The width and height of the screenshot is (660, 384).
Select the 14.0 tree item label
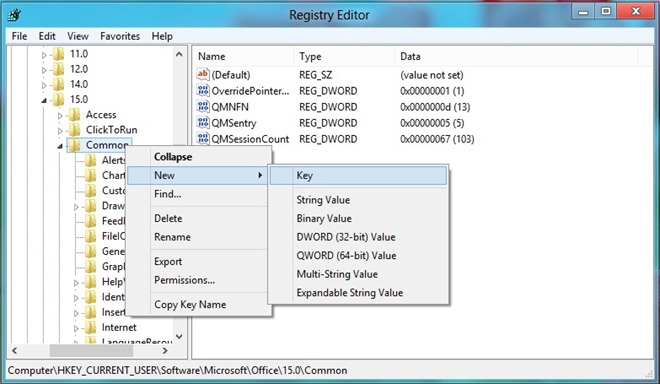tap(79, 84)
